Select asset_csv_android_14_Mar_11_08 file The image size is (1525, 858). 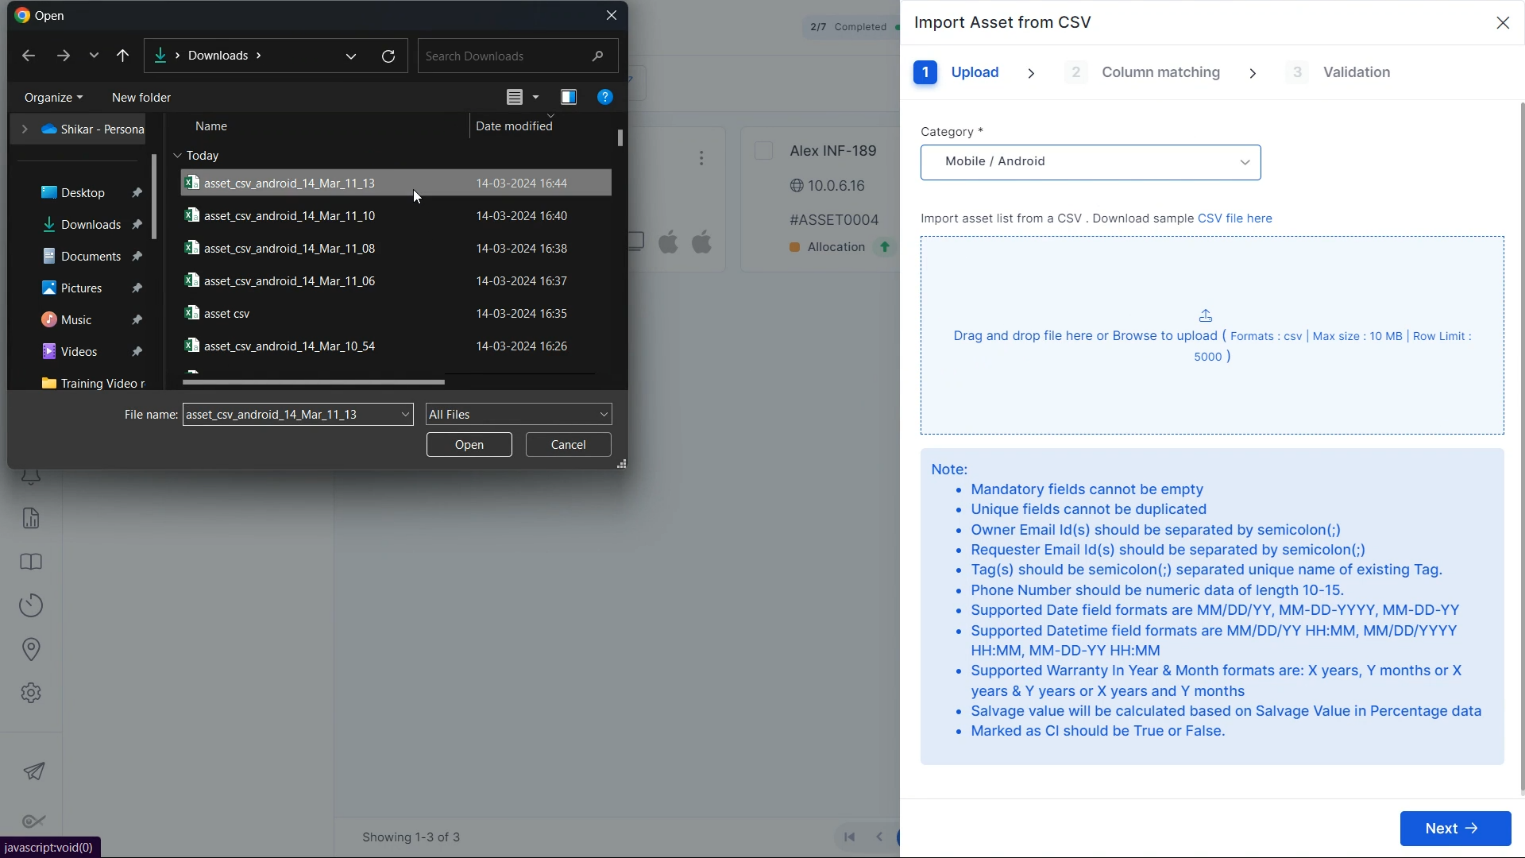click(289, 248)
